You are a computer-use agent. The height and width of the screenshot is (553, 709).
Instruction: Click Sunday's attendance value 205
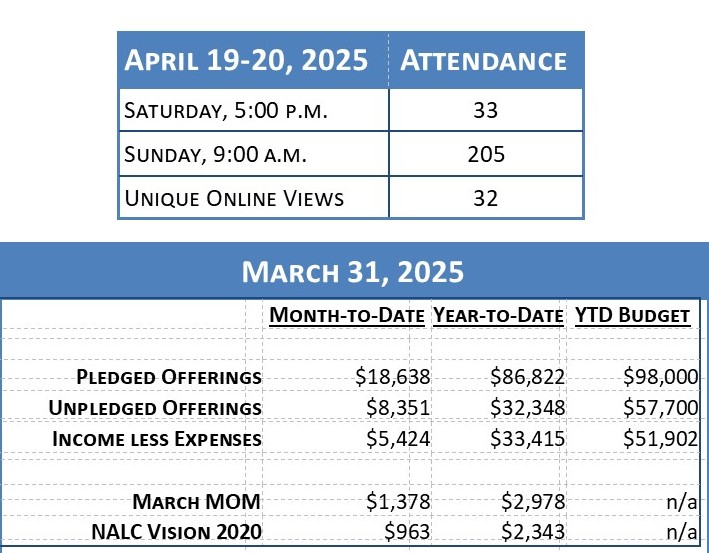pos(485,155)
